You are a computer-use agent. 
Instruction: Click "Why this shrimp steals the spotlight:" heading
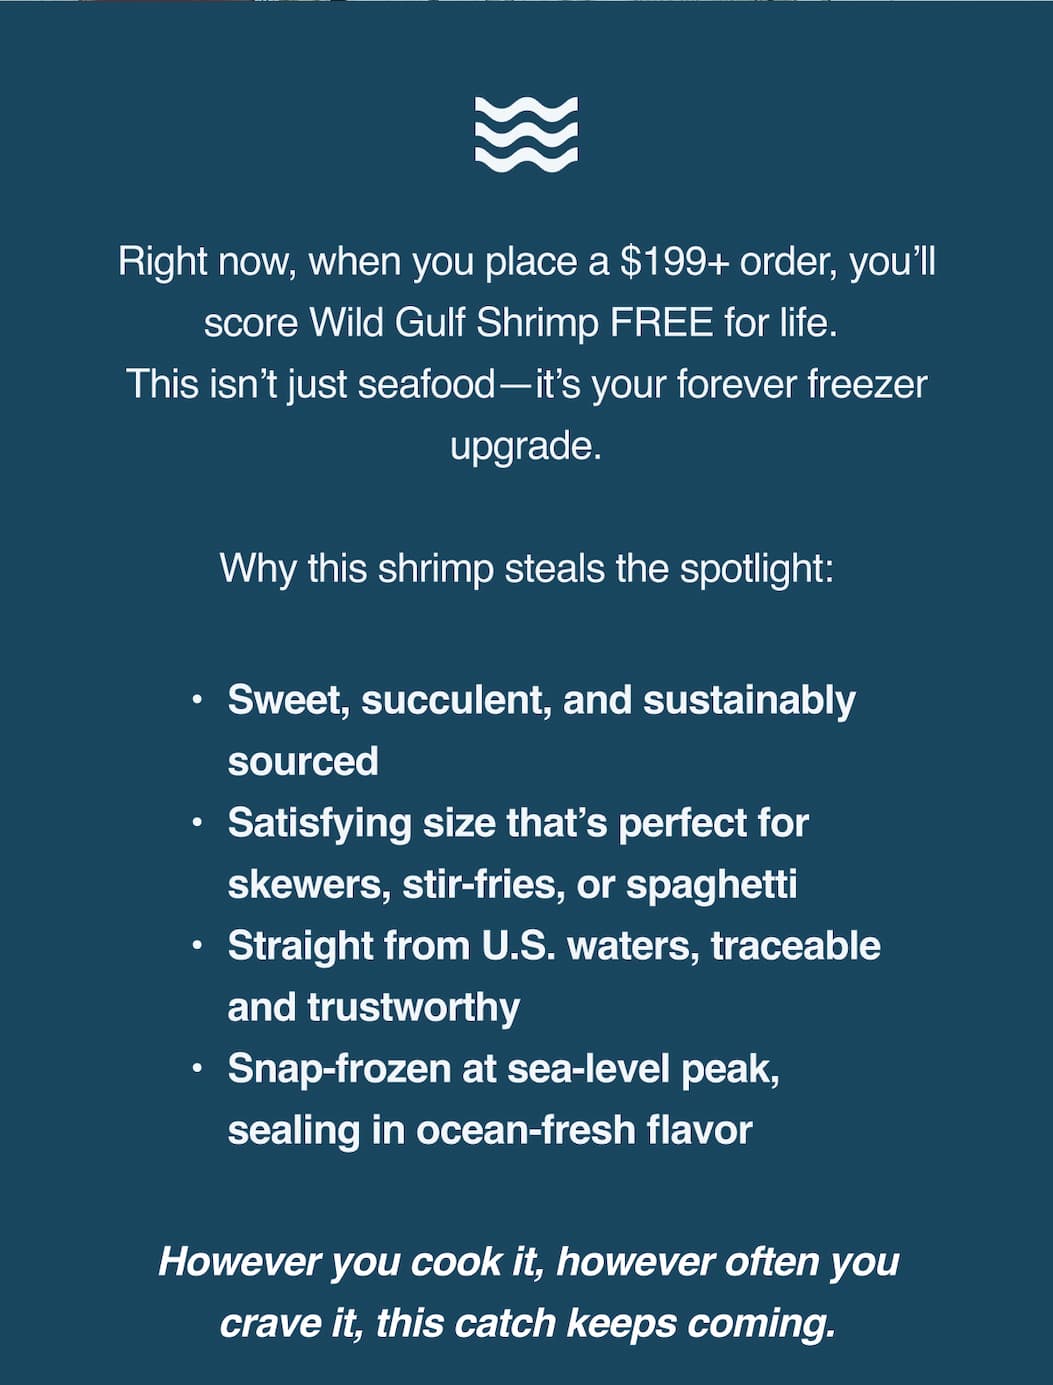[x=526, y=569]
